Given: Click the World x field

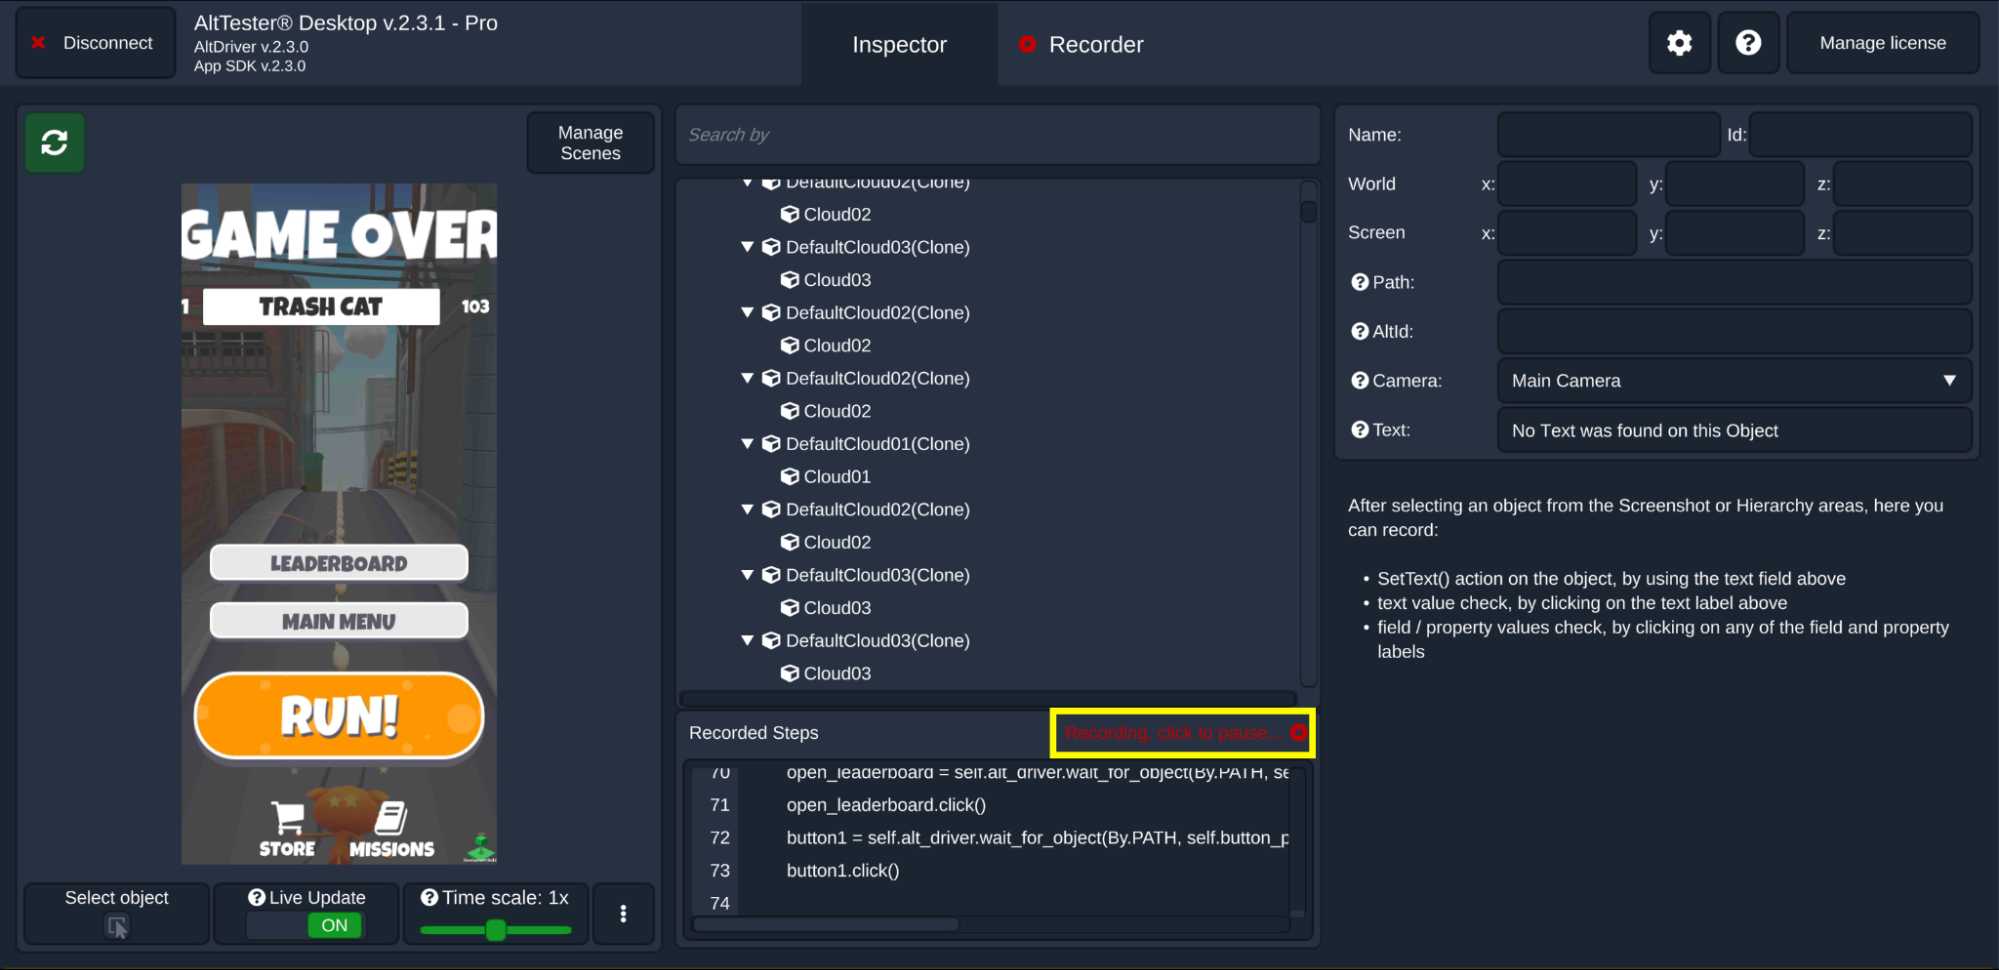Looking at the screenshot, I should (x=1567, y=184).
